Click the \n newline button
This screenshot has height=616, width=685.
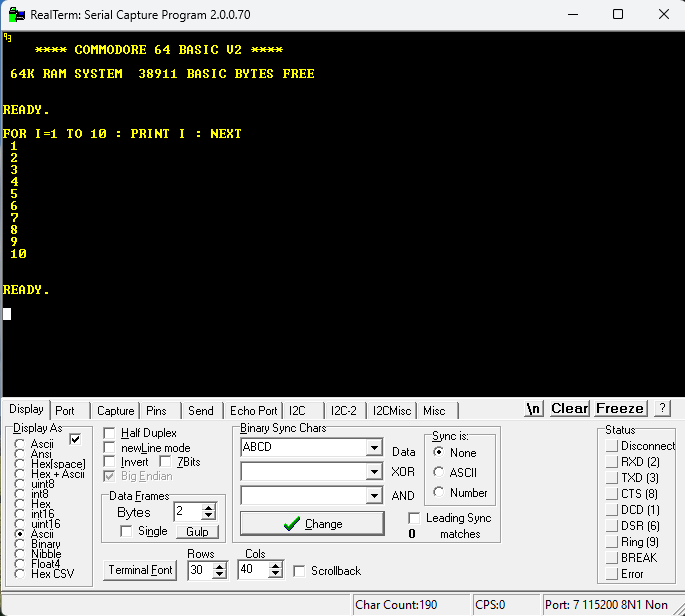click(534, 409)
